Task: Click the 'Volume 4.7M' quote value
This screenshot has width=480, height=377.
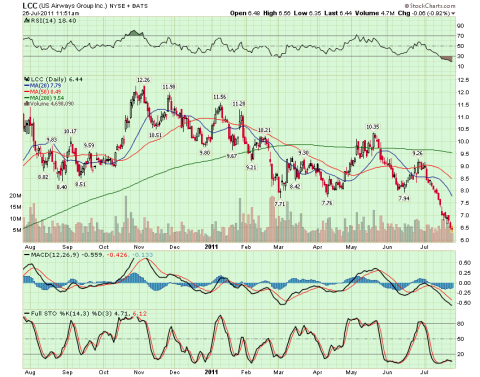Action: tap(375, 13)
